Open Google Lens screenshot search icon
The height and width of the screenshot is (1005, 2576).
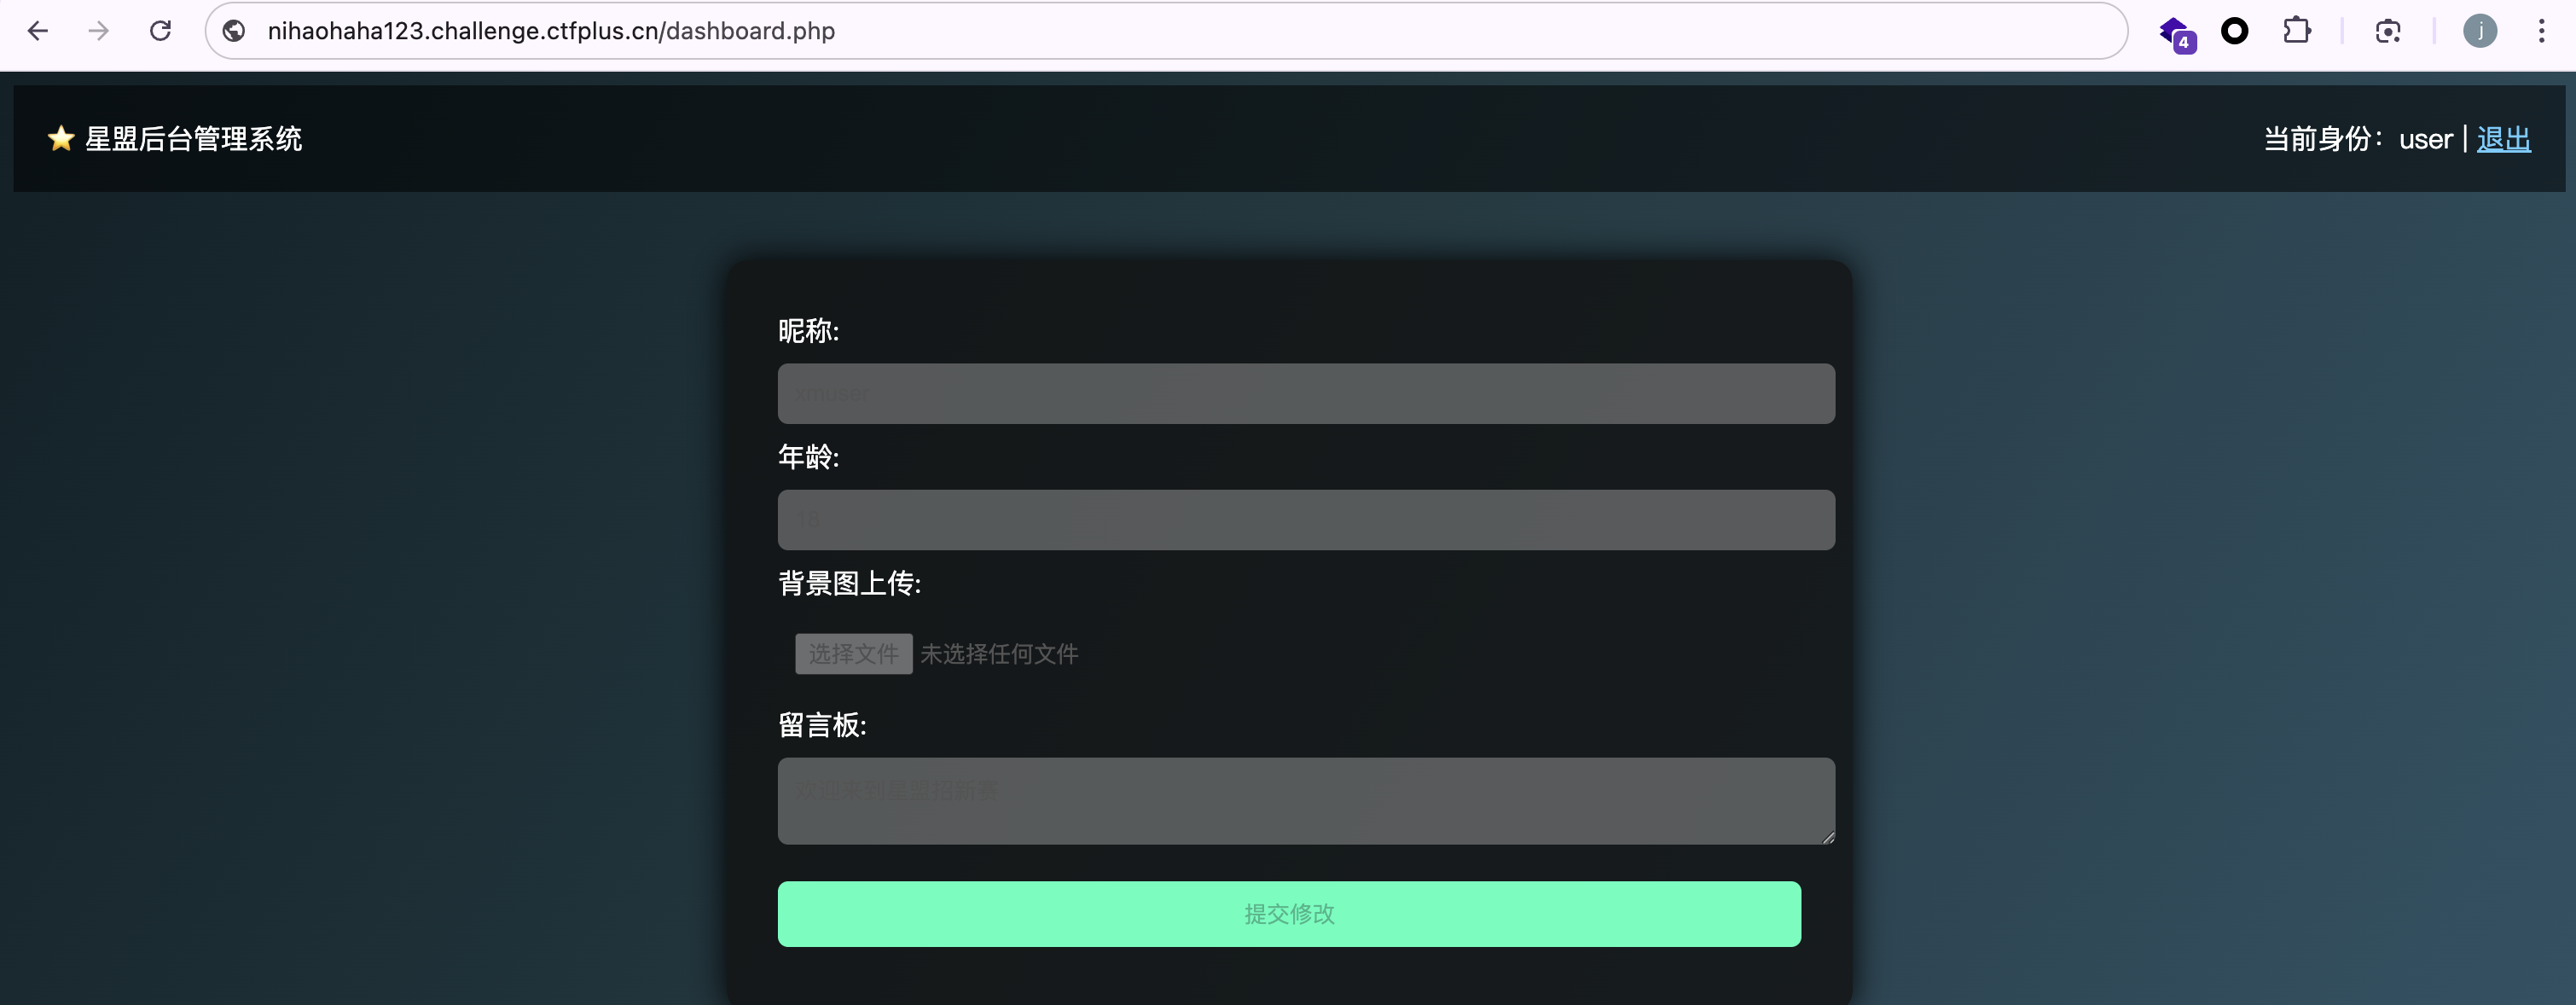click(2388, 31)
